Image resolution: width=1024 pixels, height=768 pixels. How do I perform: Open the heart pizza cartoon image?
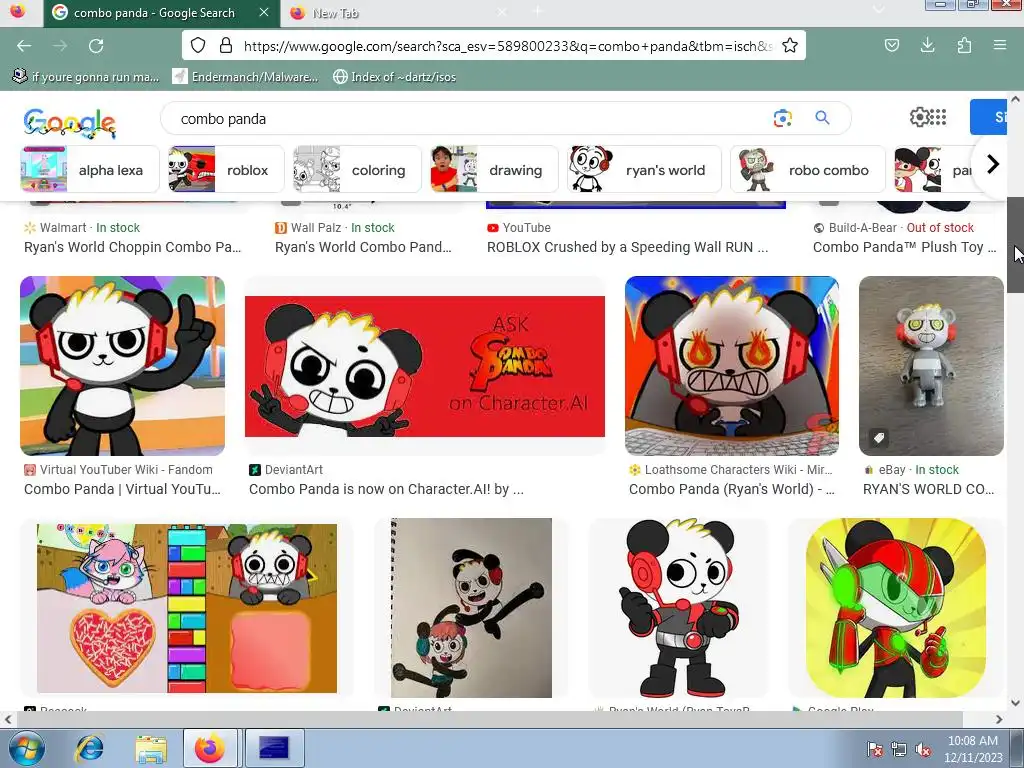[187, 608]
